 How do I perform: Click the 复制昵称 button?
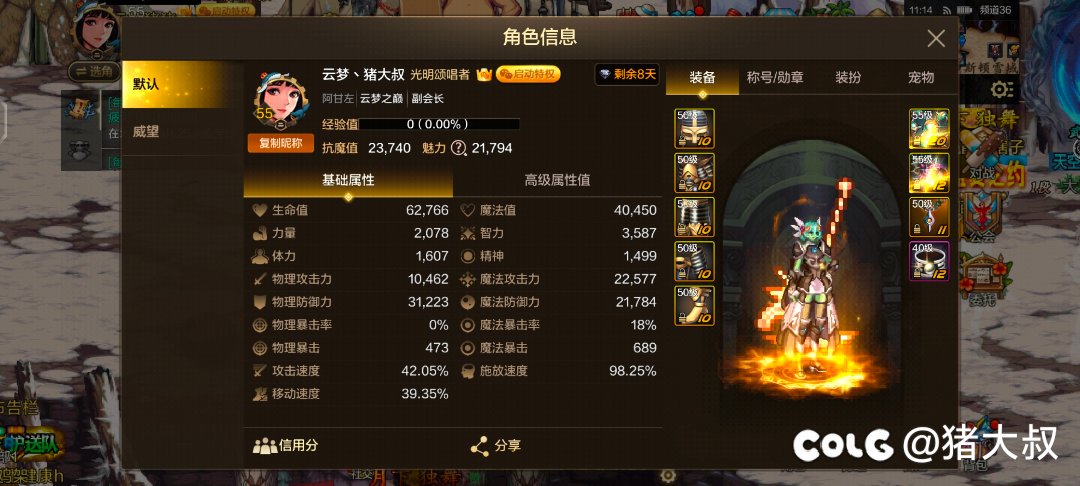[281, 144]
